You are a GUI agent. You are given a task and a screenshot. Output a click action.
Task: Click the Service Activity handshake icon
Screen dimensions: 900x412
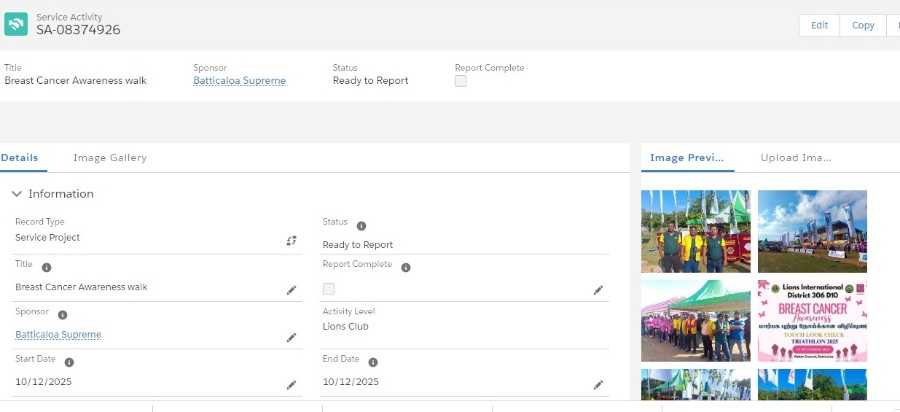tap(16, 24)
